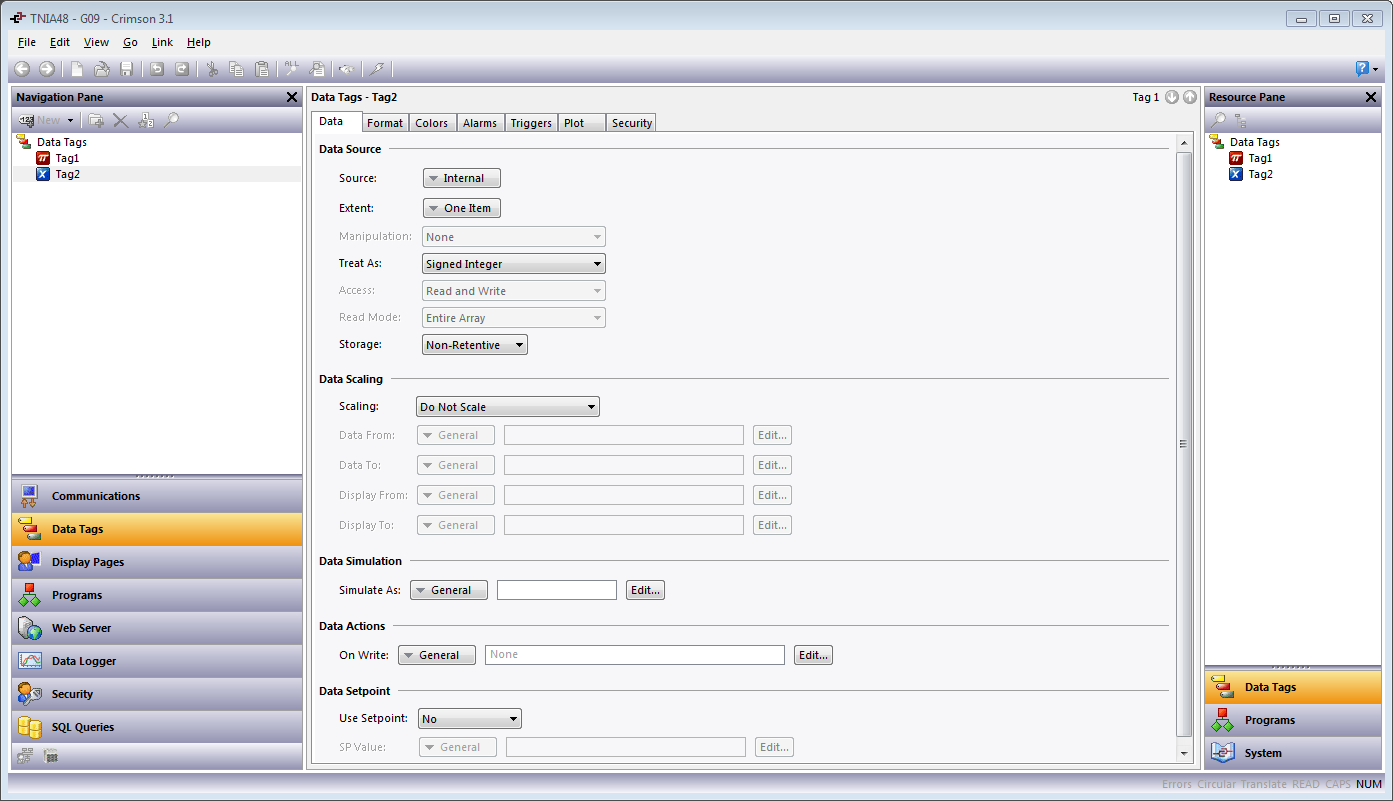This screenshot has width=1393, height=801.
Task: Open the On Write General dropdown
Action: 437,655
